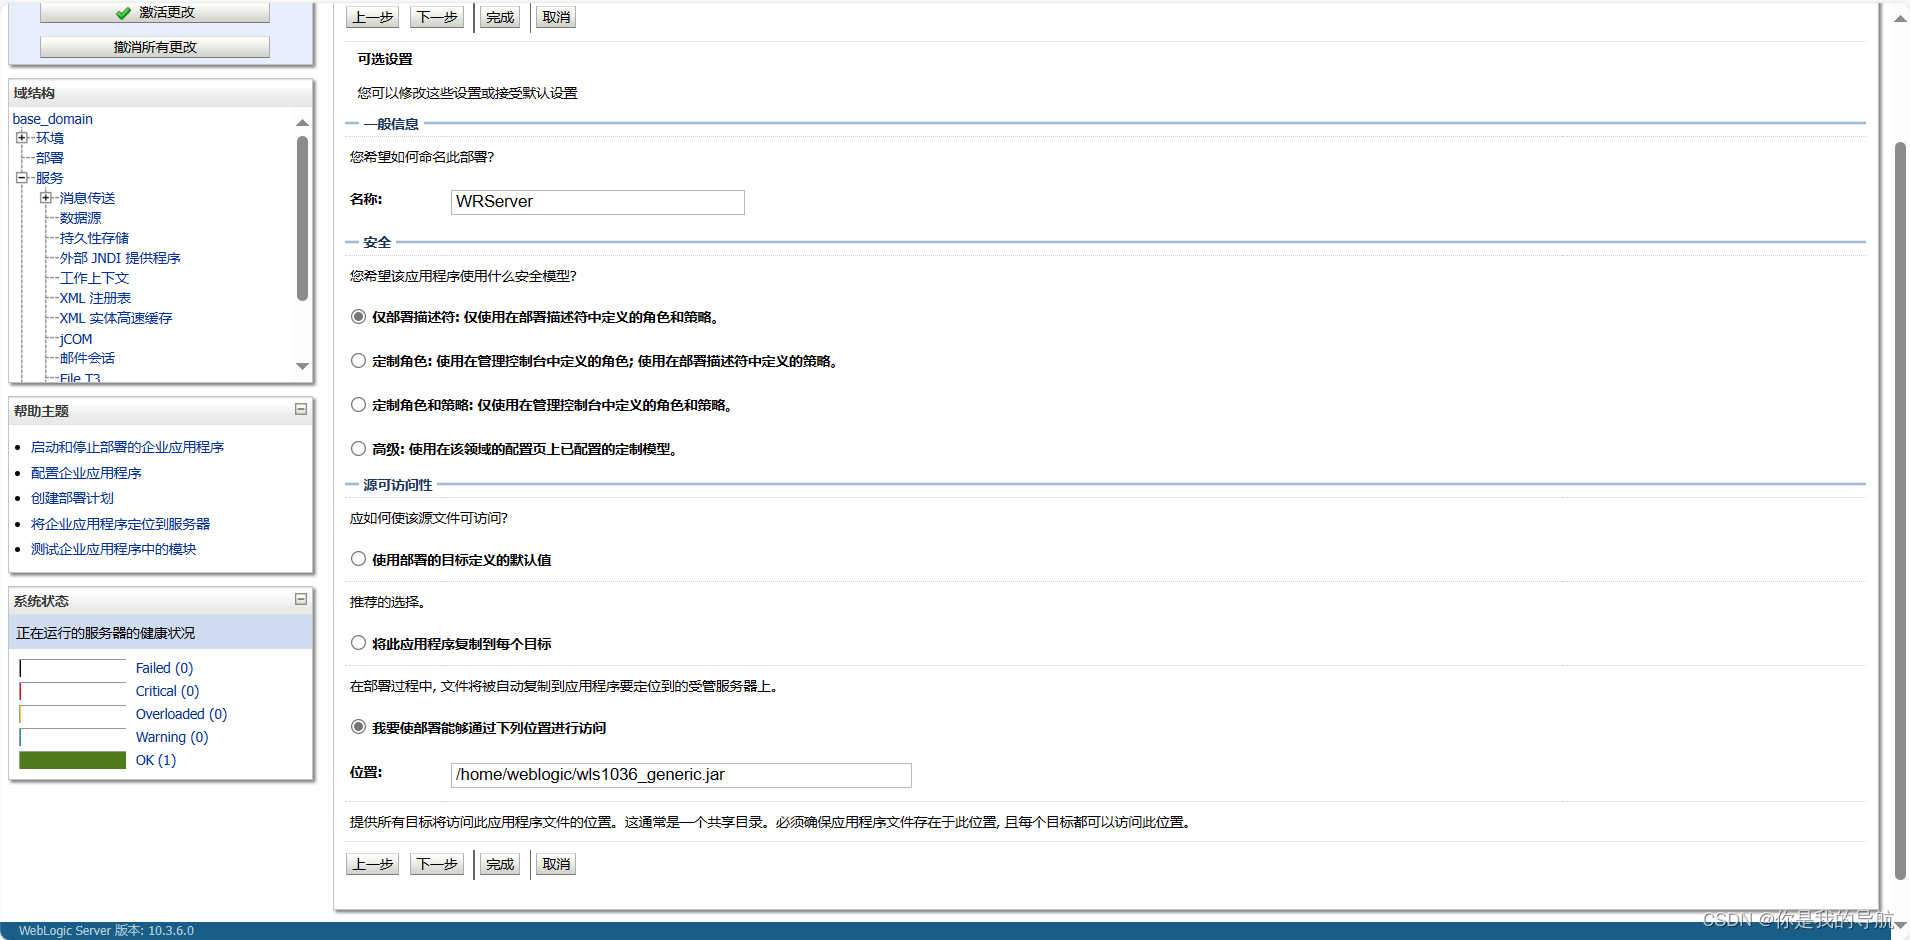Click the 位置 file path input field
The height and width of the screenshot is (940, 1910).
680,774
